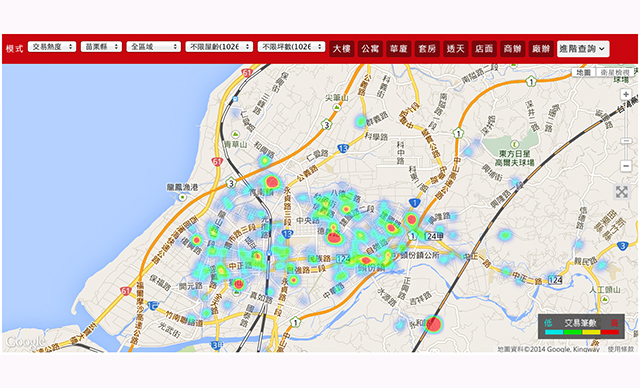The width and height of the screenshot is (640, 388).
Task: Zoom out with the map minus button
Action: [625, 166]
